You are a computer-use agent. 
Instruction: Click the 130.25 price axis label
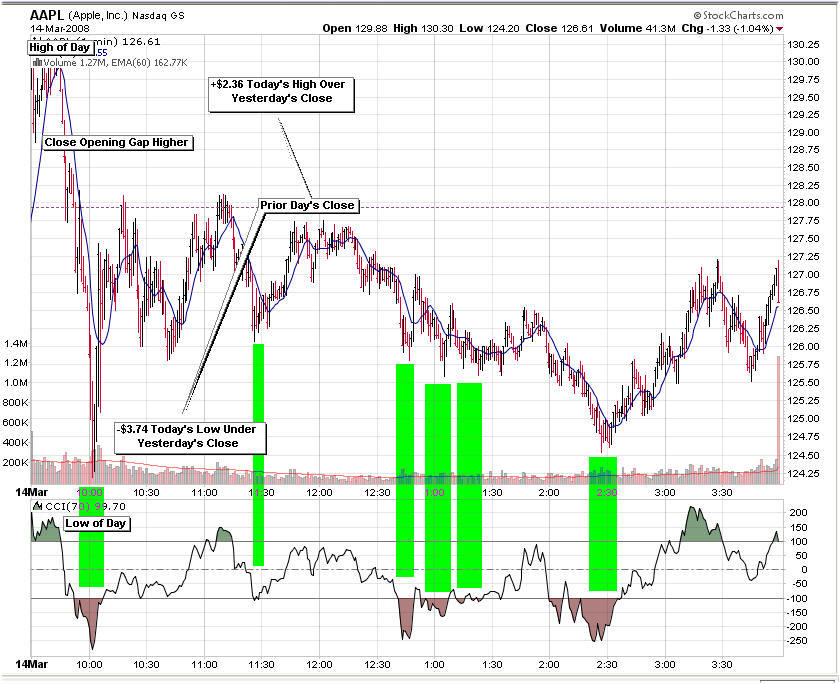coord(802,44)
